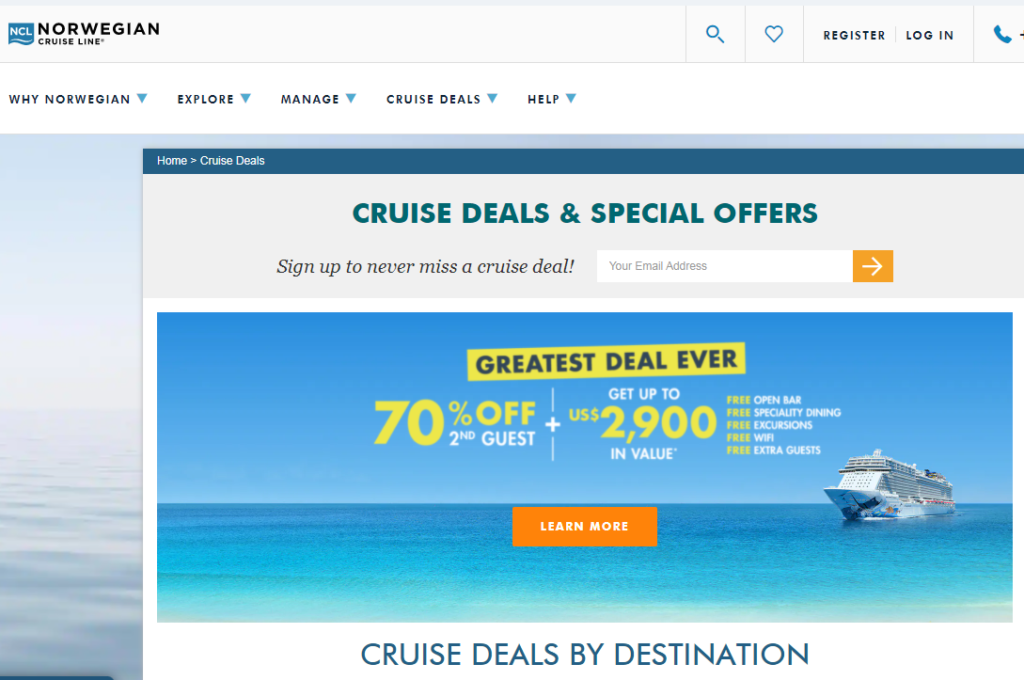Submit email with orange arrow button
Image resolution: width=1024 pixels, height=680 pixels.
click(x=872, y=266)
